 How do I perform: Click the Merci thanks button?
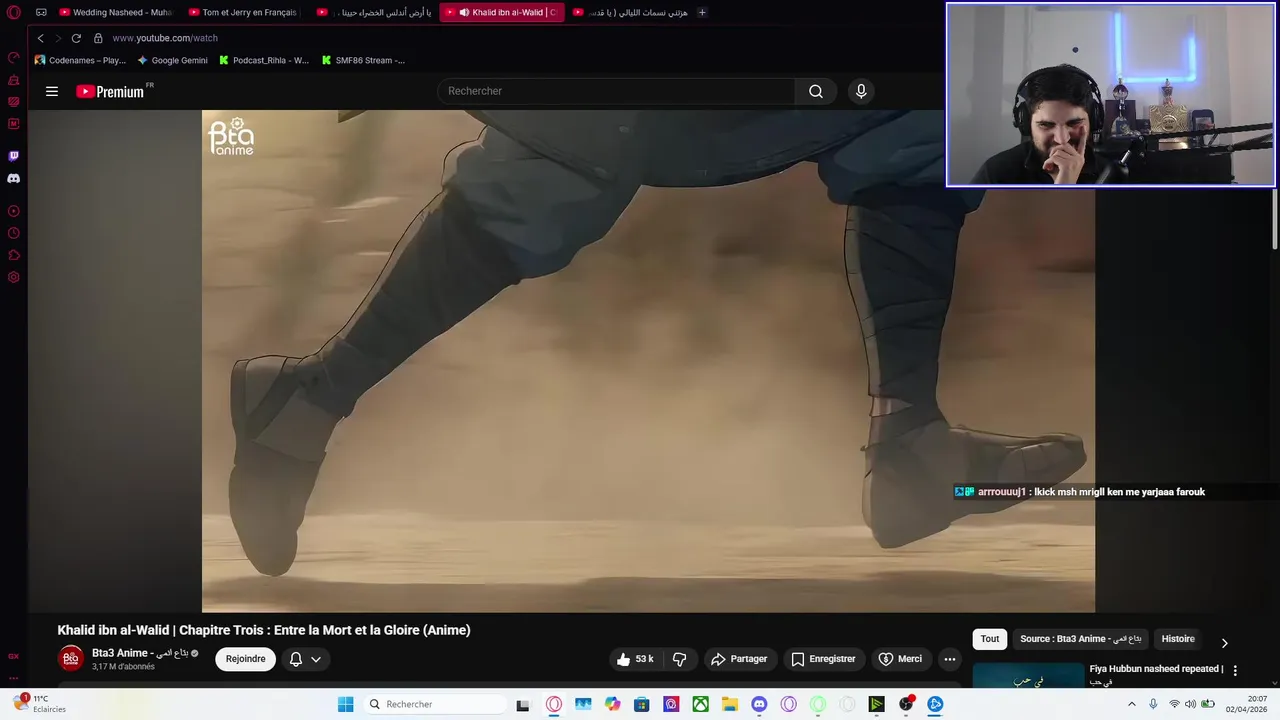coord(900,659)
